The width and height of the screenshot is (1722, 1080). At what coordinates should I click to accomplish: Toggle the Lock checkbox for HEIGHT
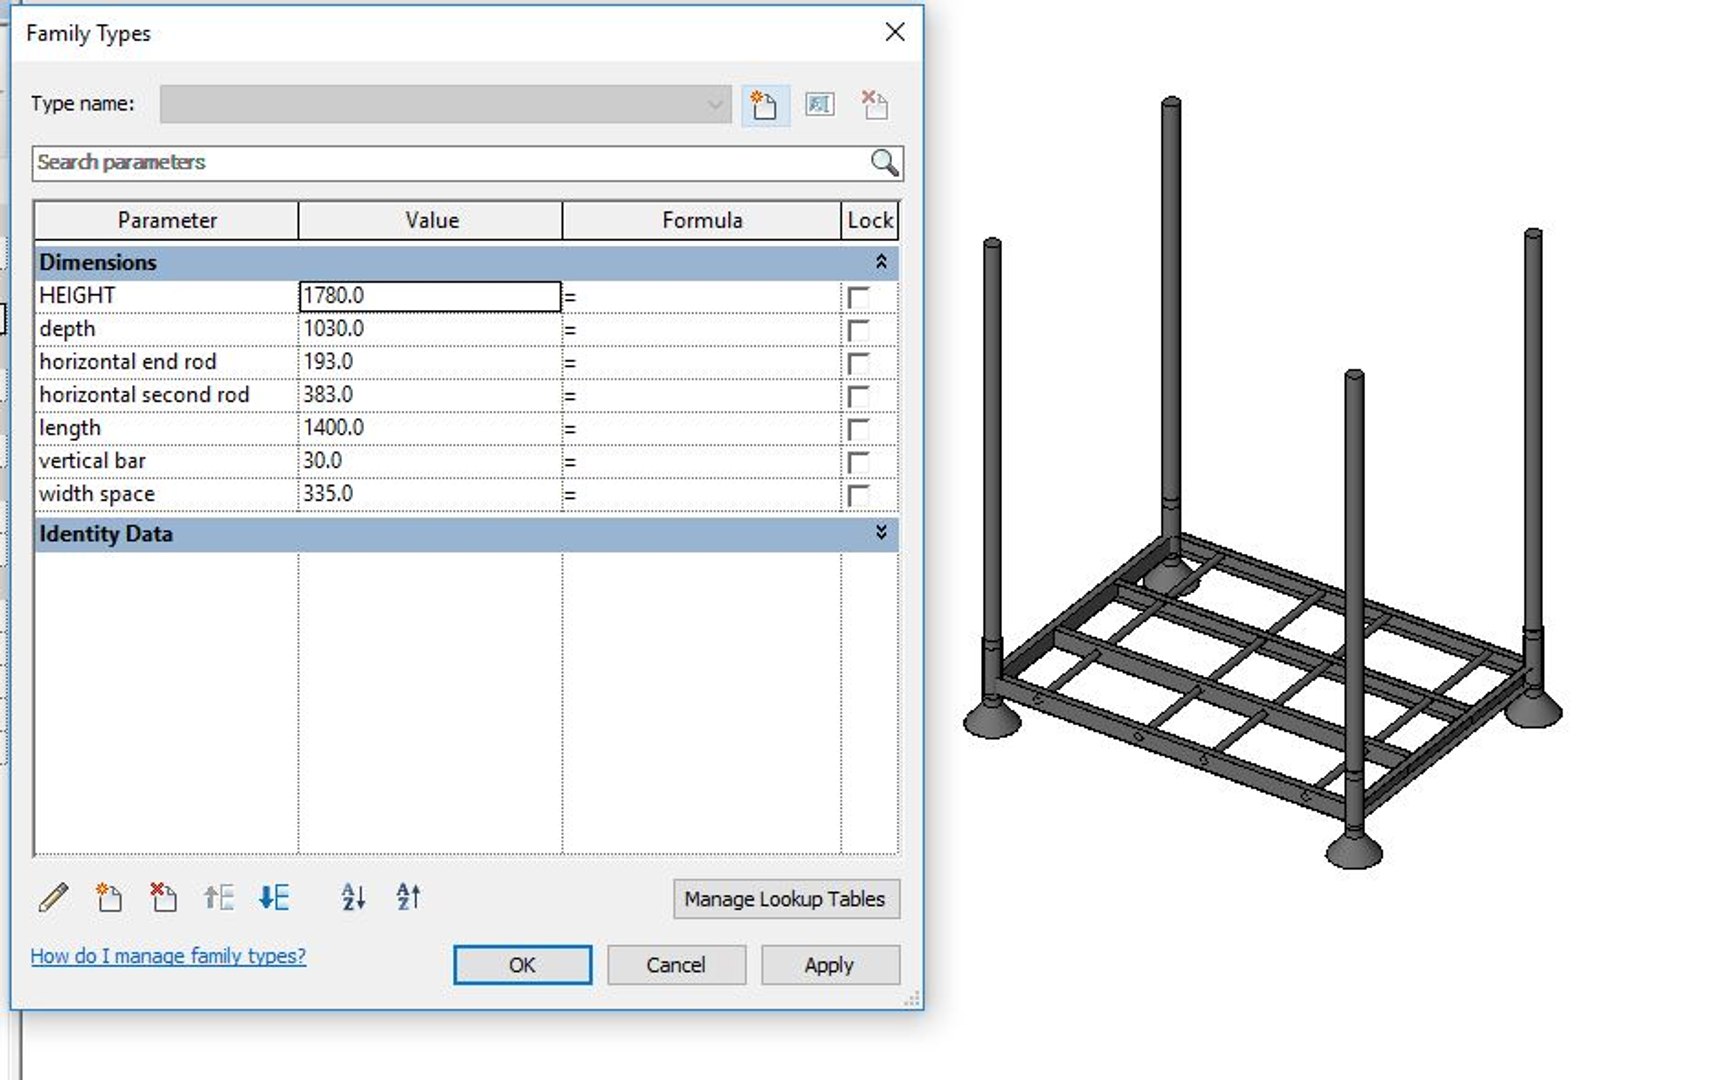tap(858, 297)
